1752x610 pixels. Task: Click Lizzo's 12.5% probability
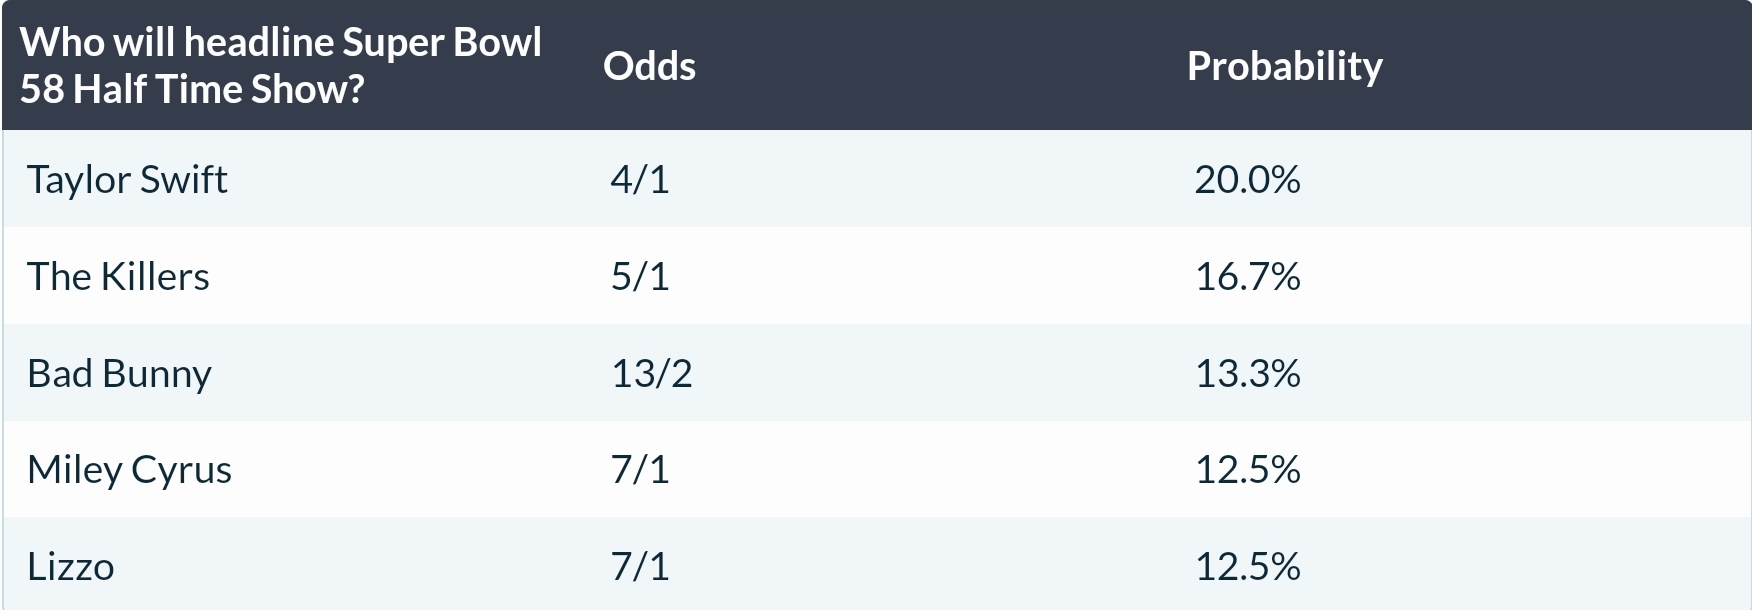pyautogui.click(x=1247, y=566)
